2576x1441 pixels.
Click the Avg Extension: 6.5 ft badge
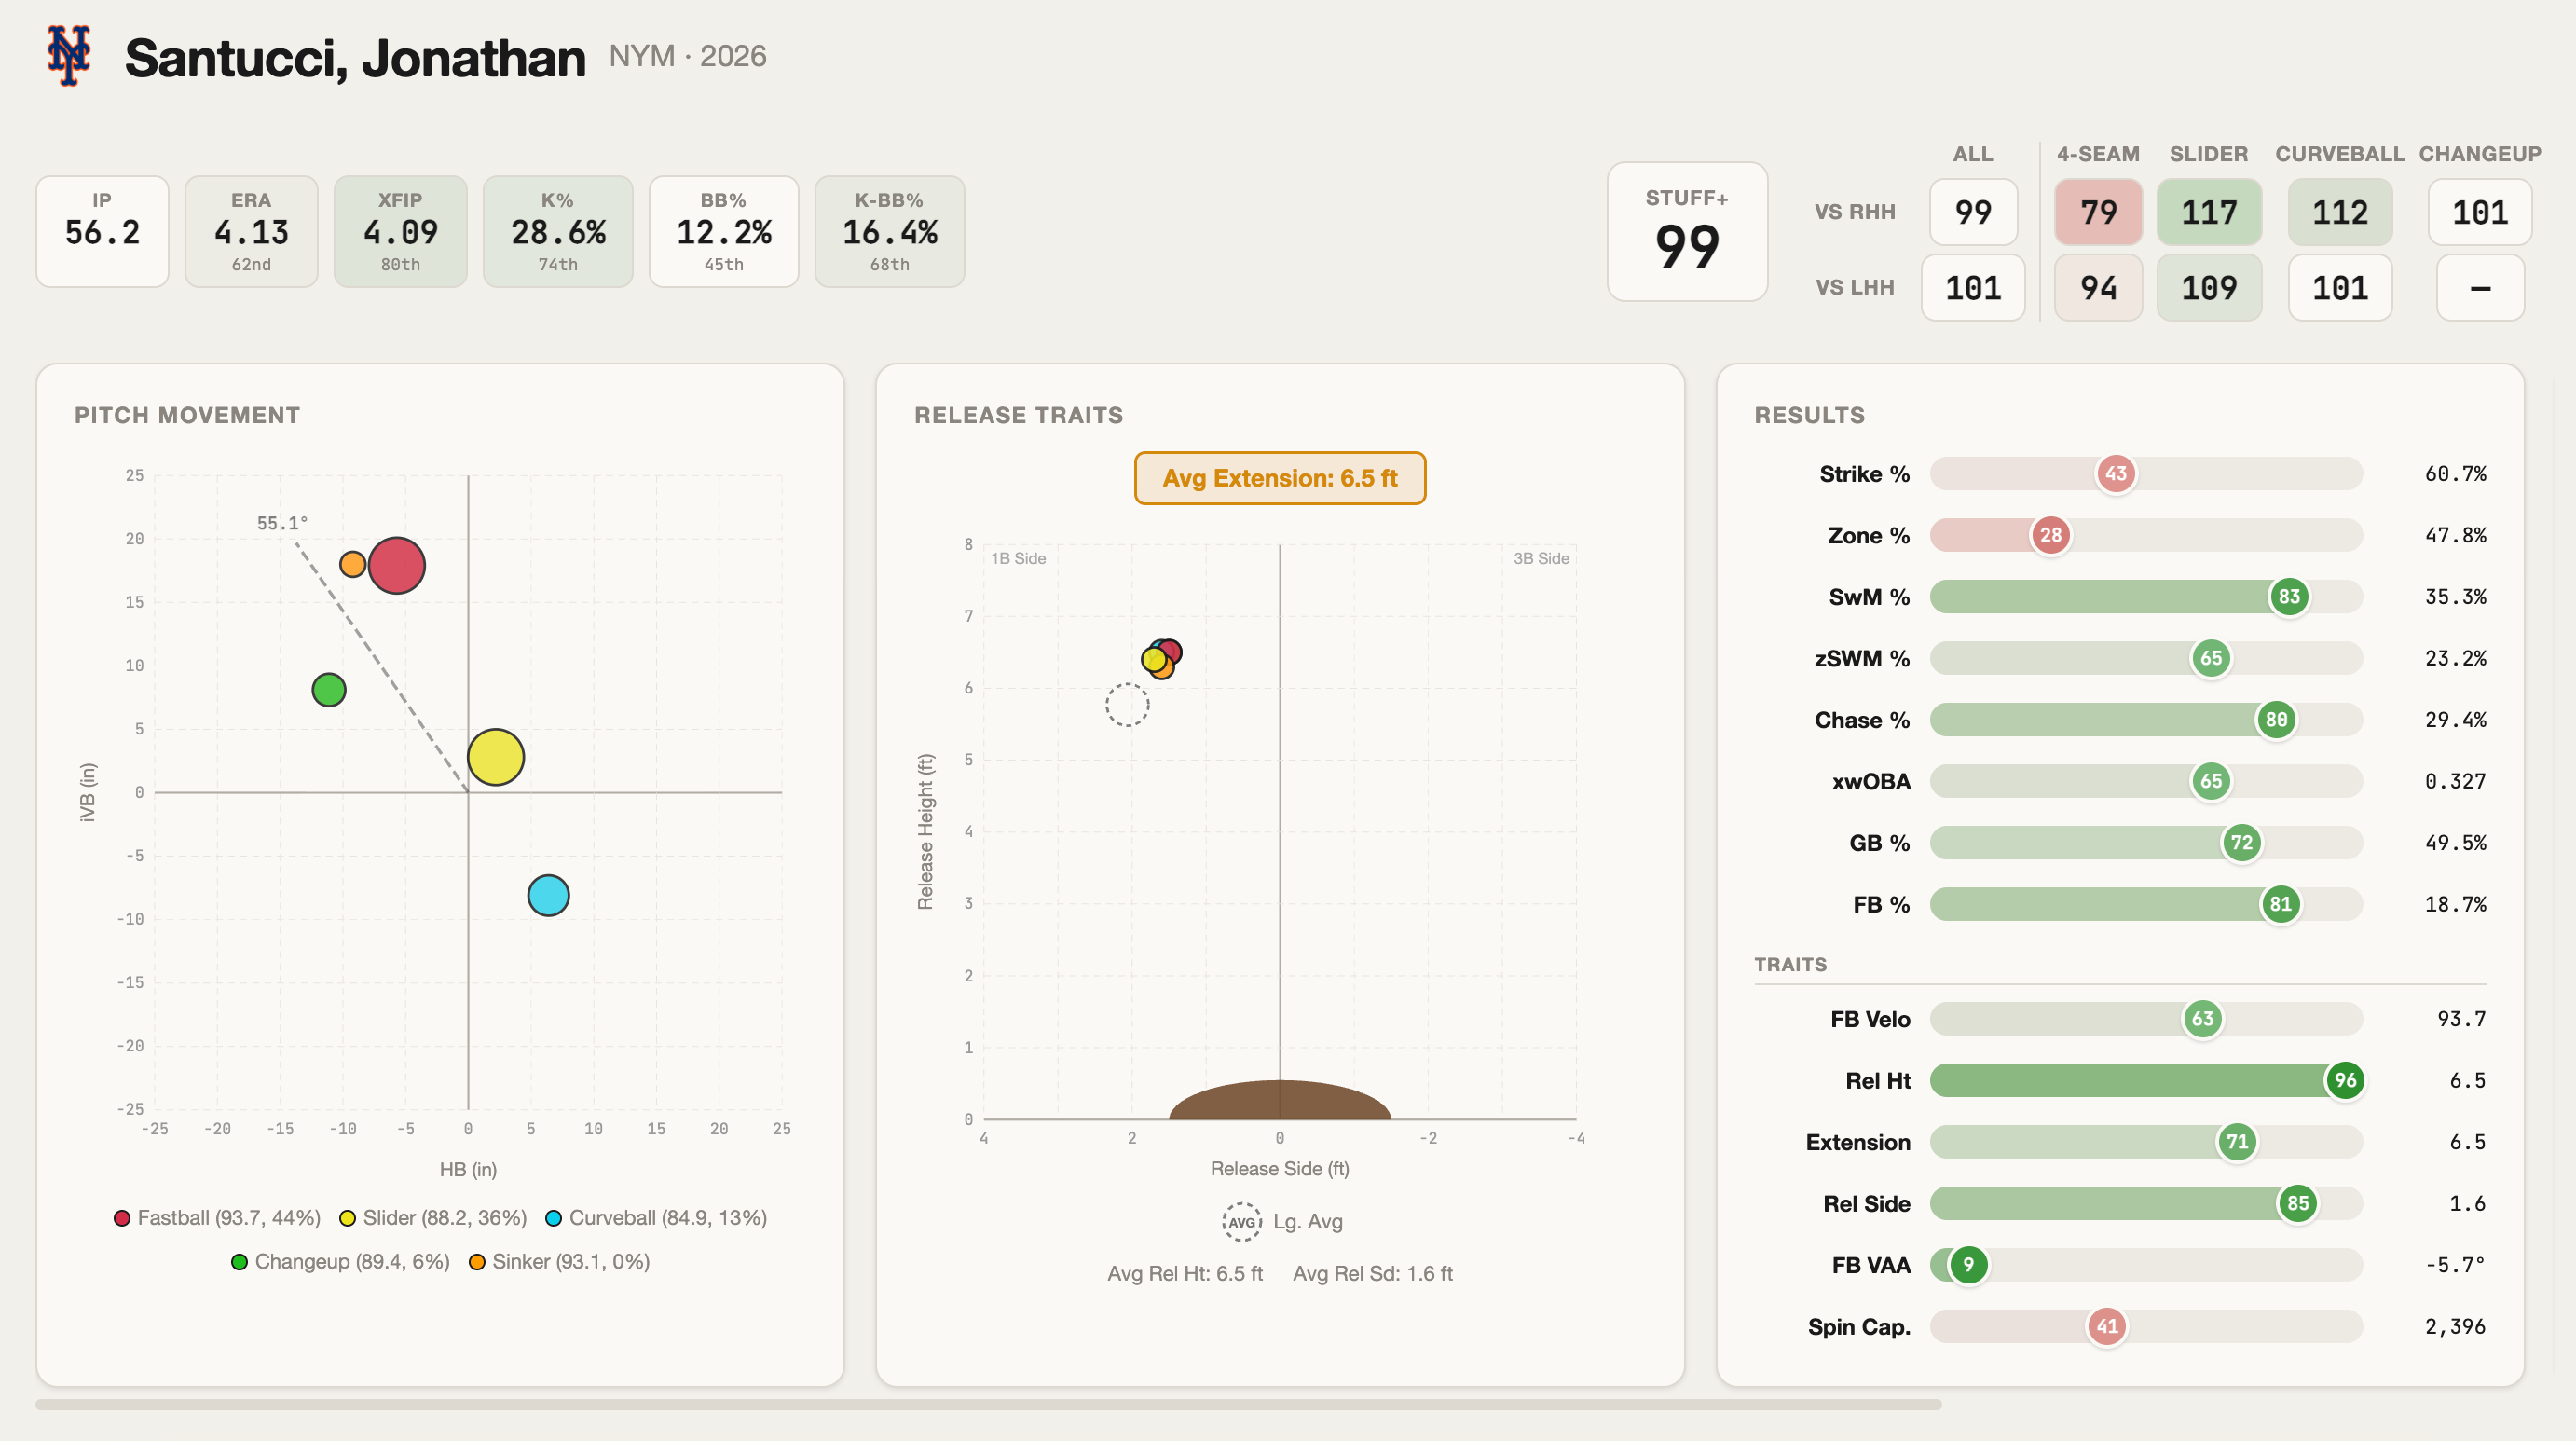tap(1280, 478)
